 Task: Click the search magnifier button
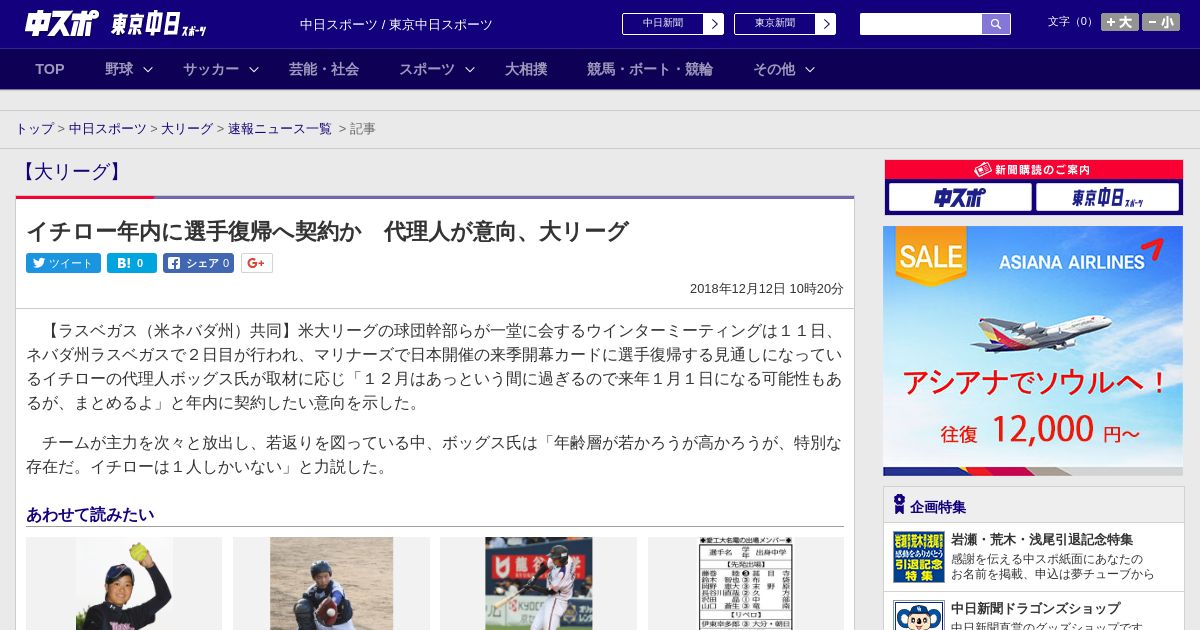[x=996, y=24]
